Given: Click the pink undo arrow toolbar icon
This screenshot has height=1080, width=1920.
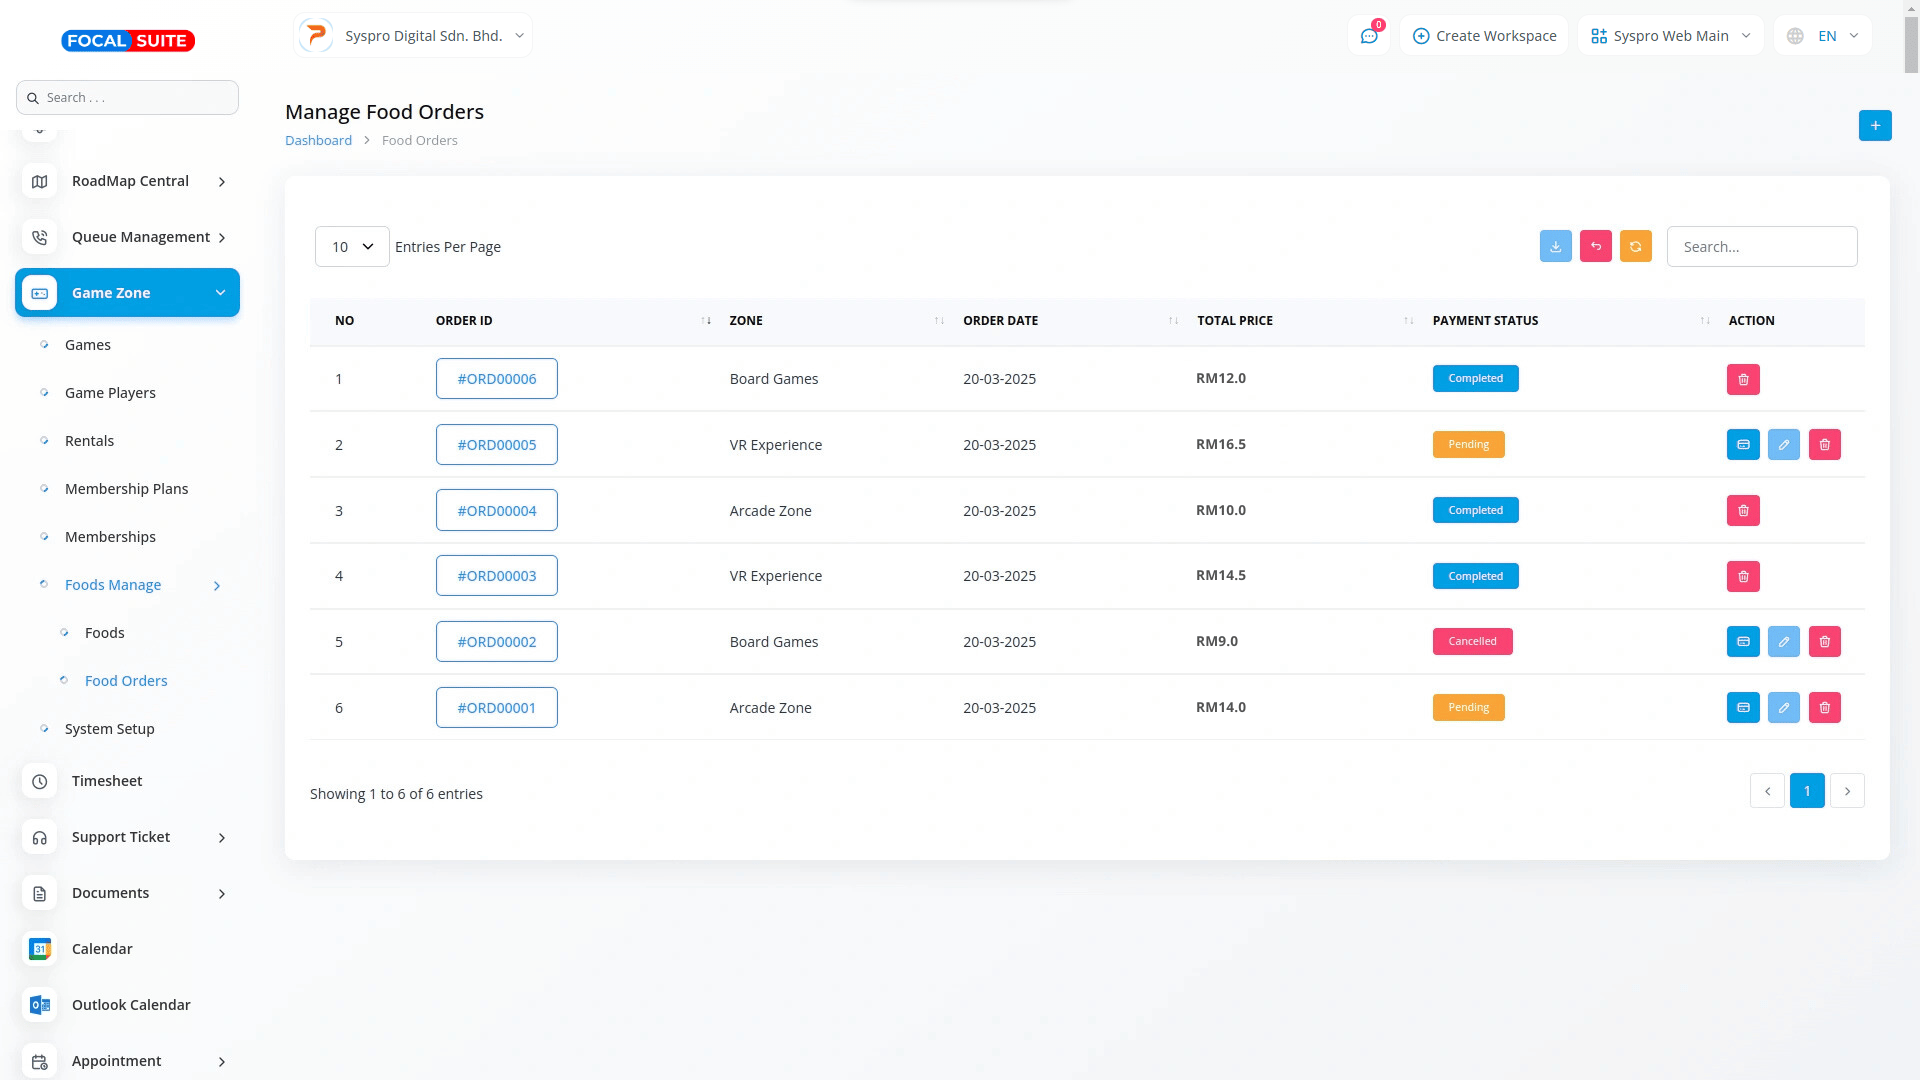Looking at the screenshot, I should click(x=1595, y=246).
